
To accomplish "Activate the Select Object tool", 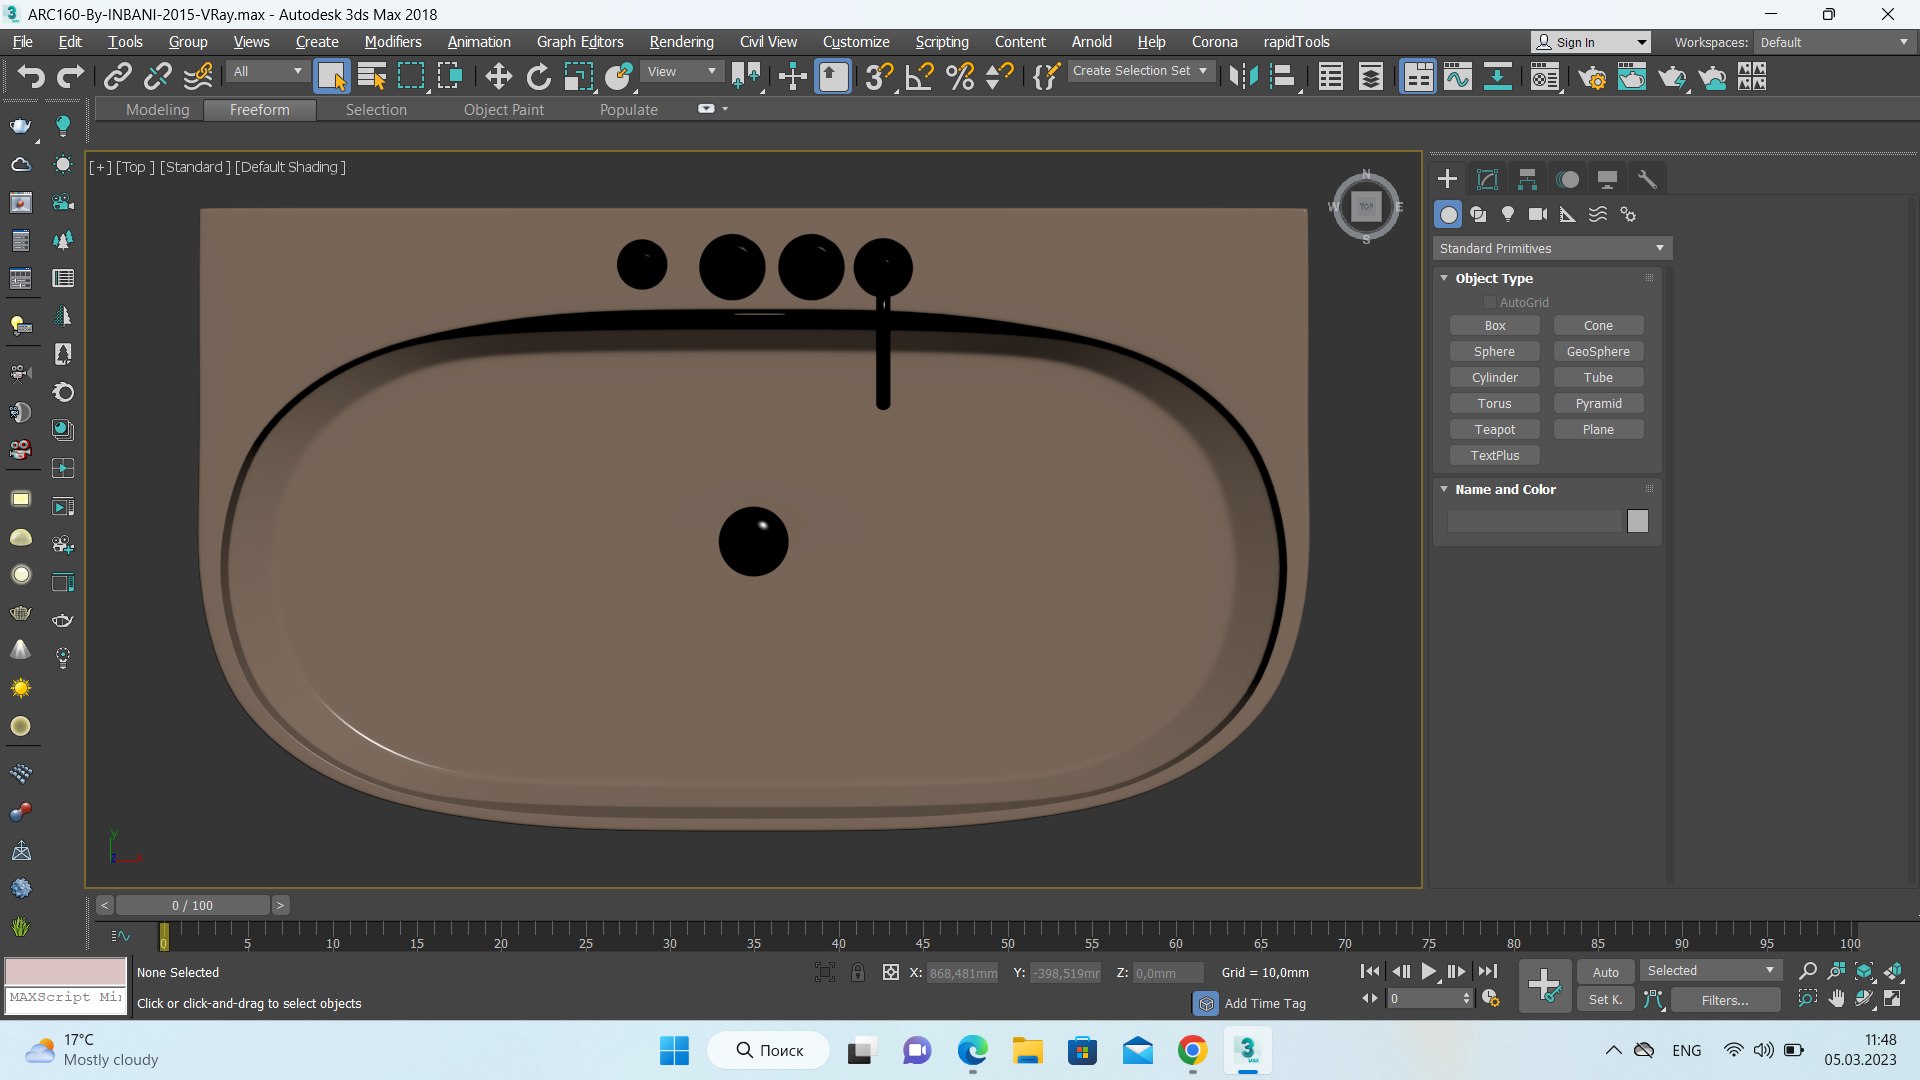I will click(x=331, y=76).
